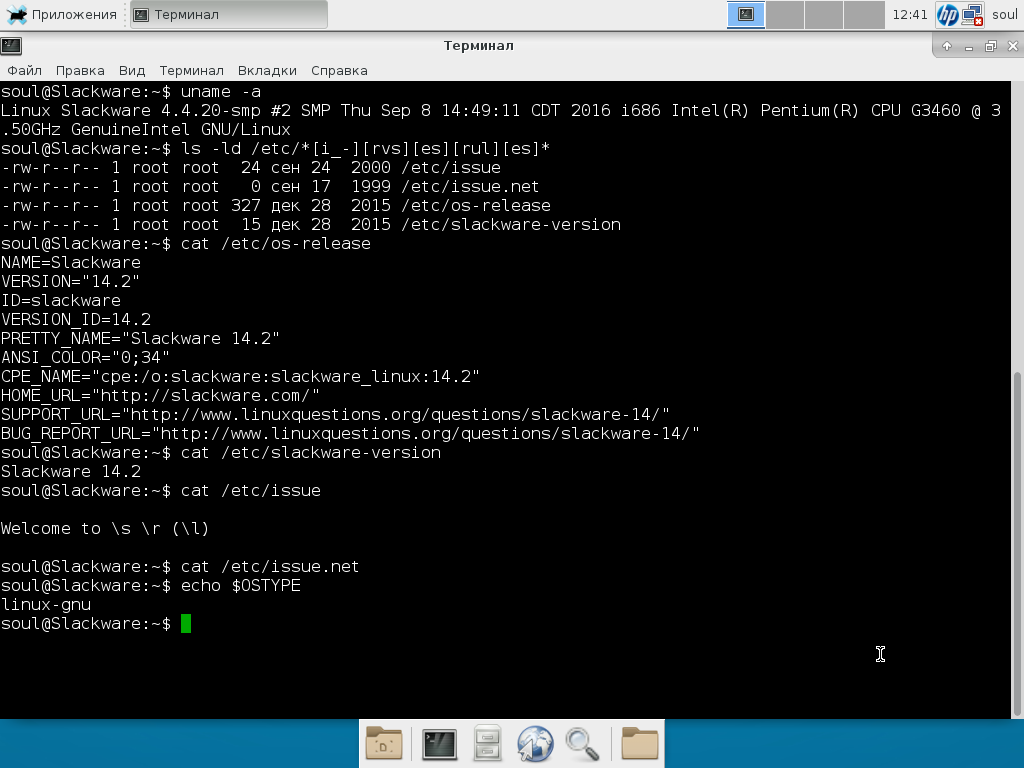Click the line ID=slackware
Image resolution: width=1024 pixels, height=768 pixels.
61,300
